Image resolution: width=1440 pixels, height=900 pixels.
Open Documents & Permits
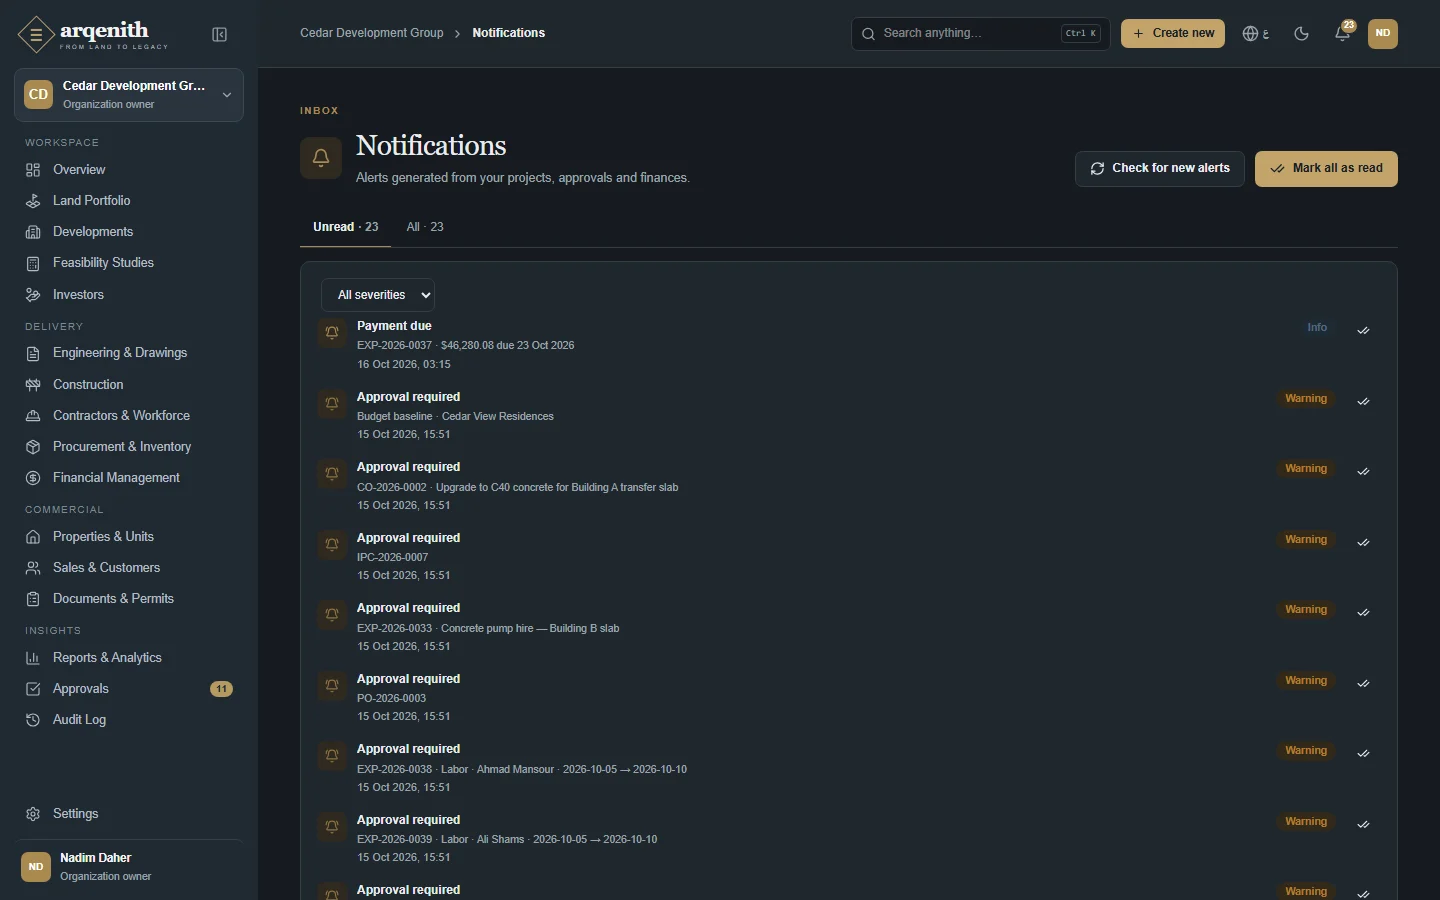(x=129, y=599)
